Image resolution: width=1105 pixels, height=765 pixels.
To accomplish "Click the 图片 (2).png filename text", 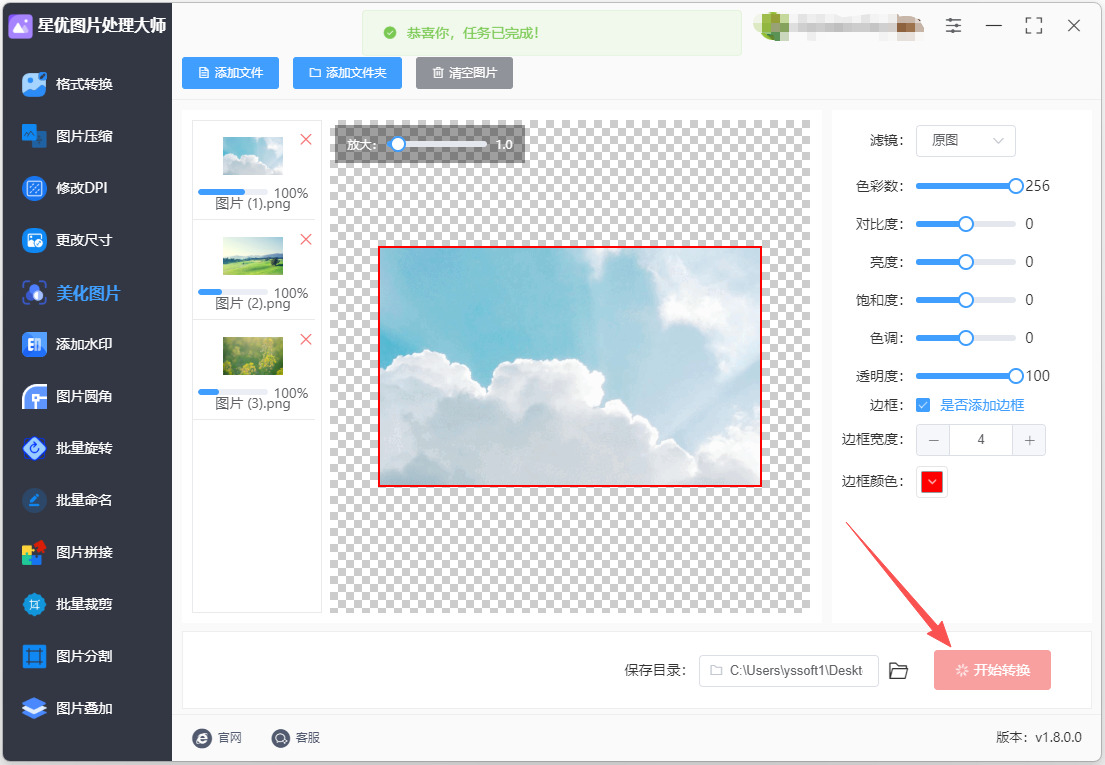I will [253, 304].
